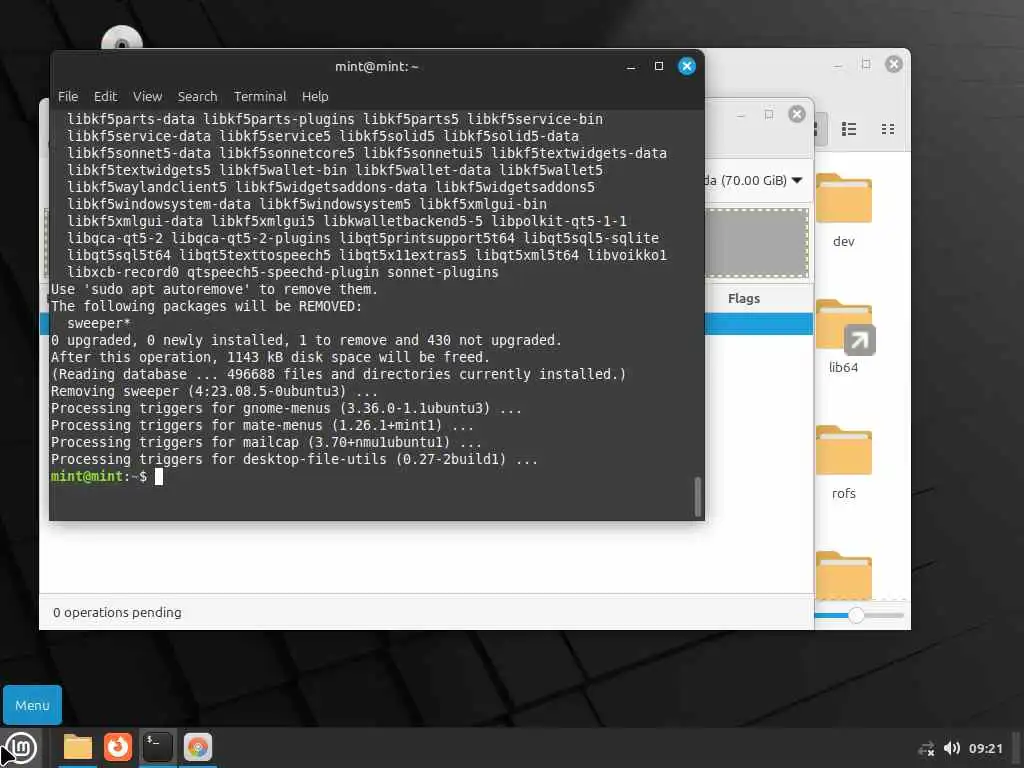1024x768 pixels.
Task: Select the unlabeled folder below rofs
Action: click(843, 575)
